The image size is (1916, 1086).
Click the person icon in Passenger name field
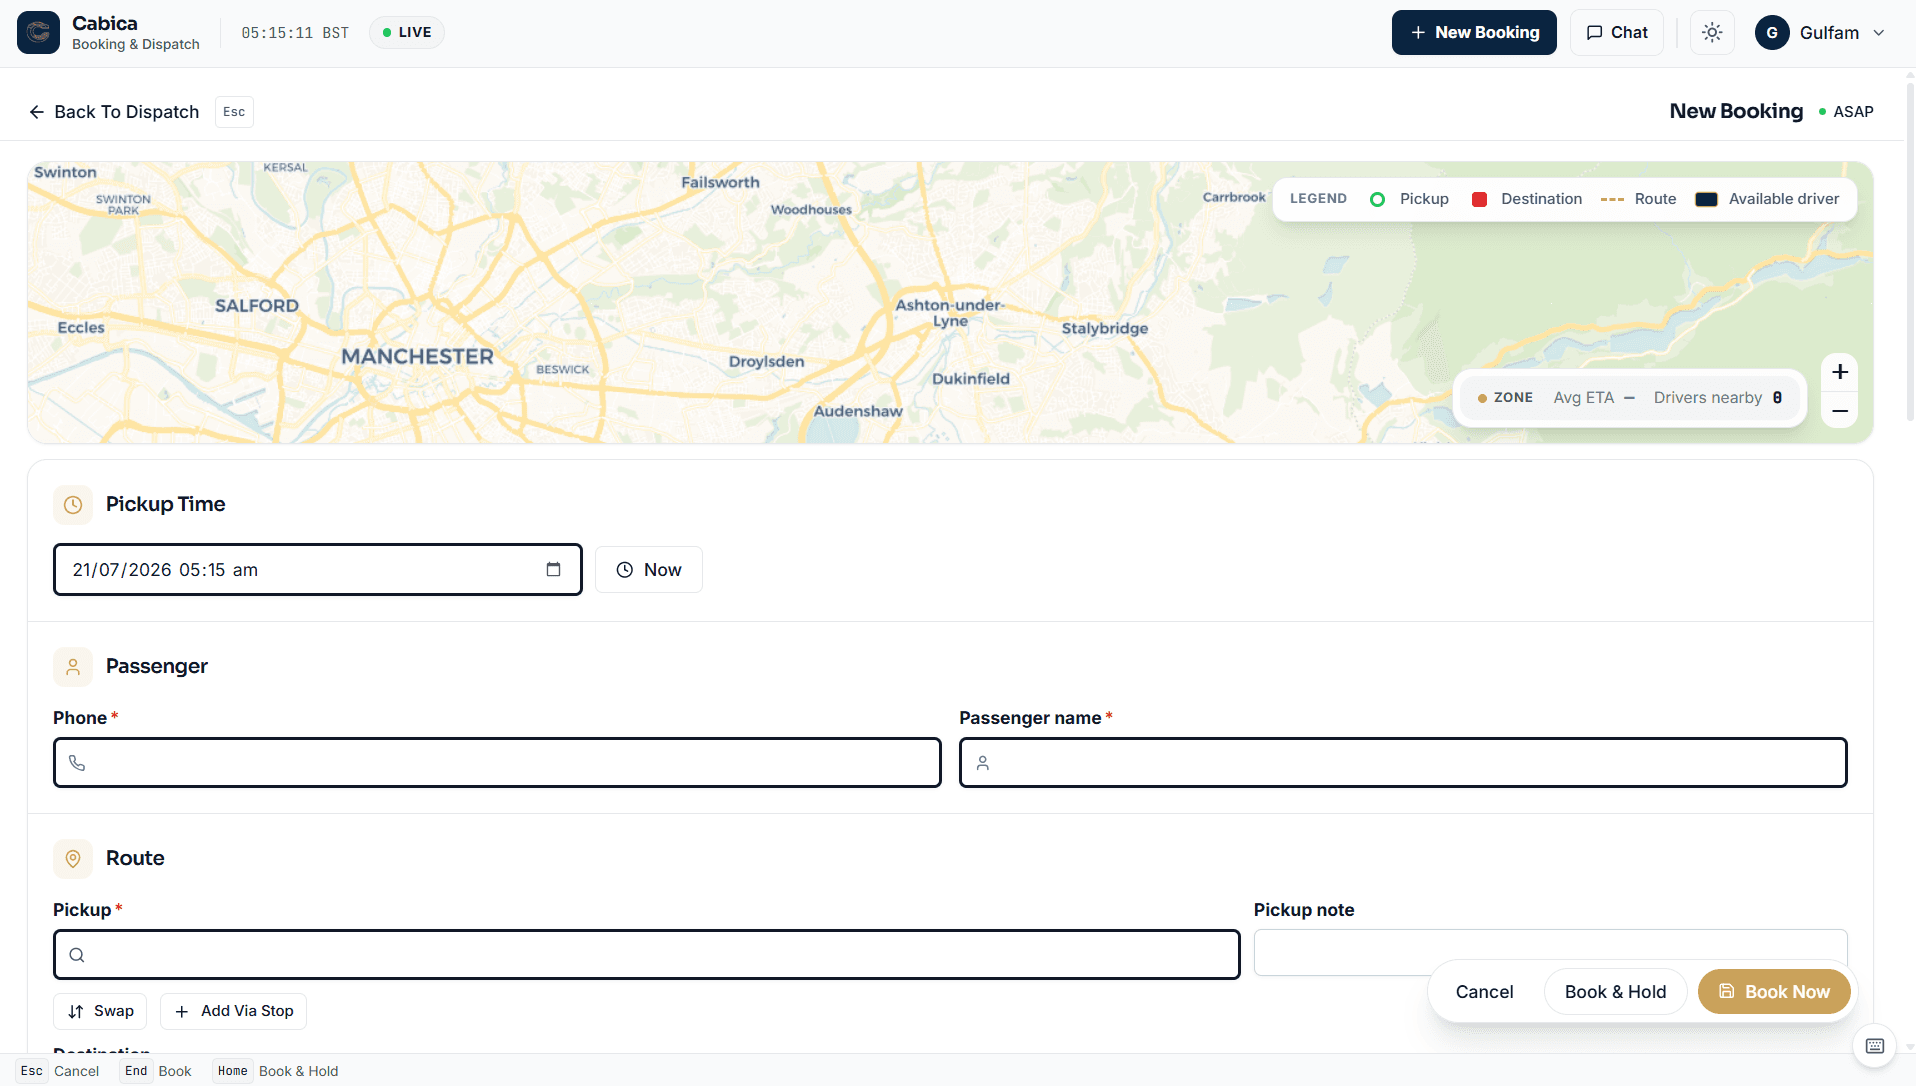tap(983, 763)
